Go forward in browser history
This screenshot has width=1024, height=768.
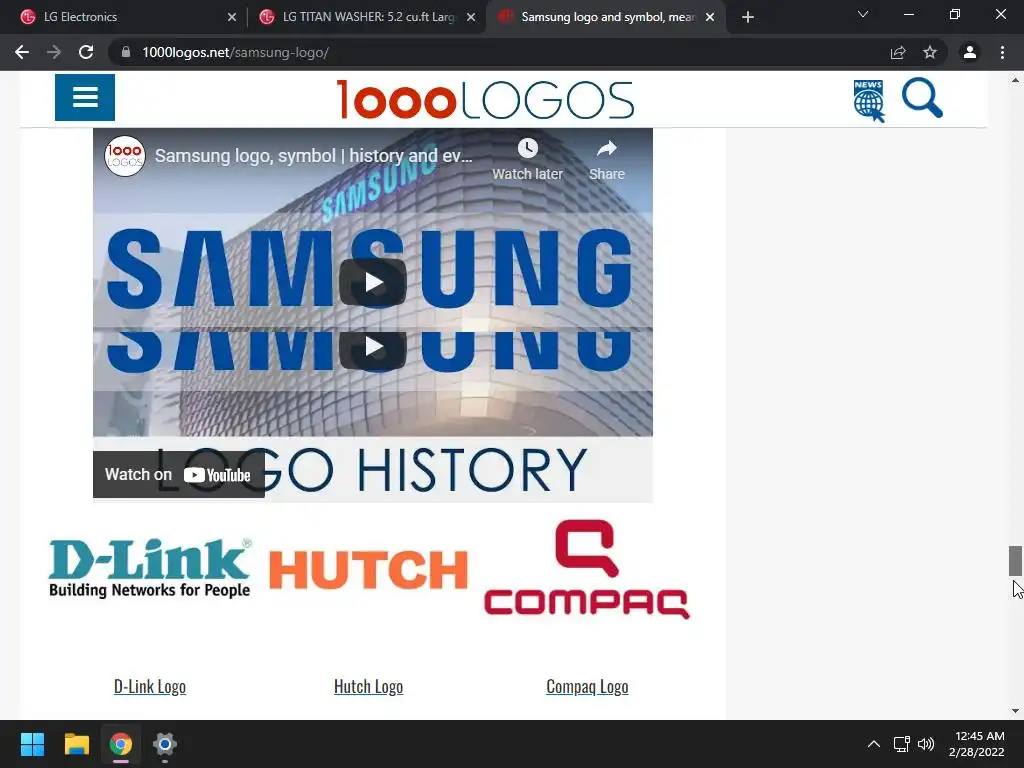point(54,52)
